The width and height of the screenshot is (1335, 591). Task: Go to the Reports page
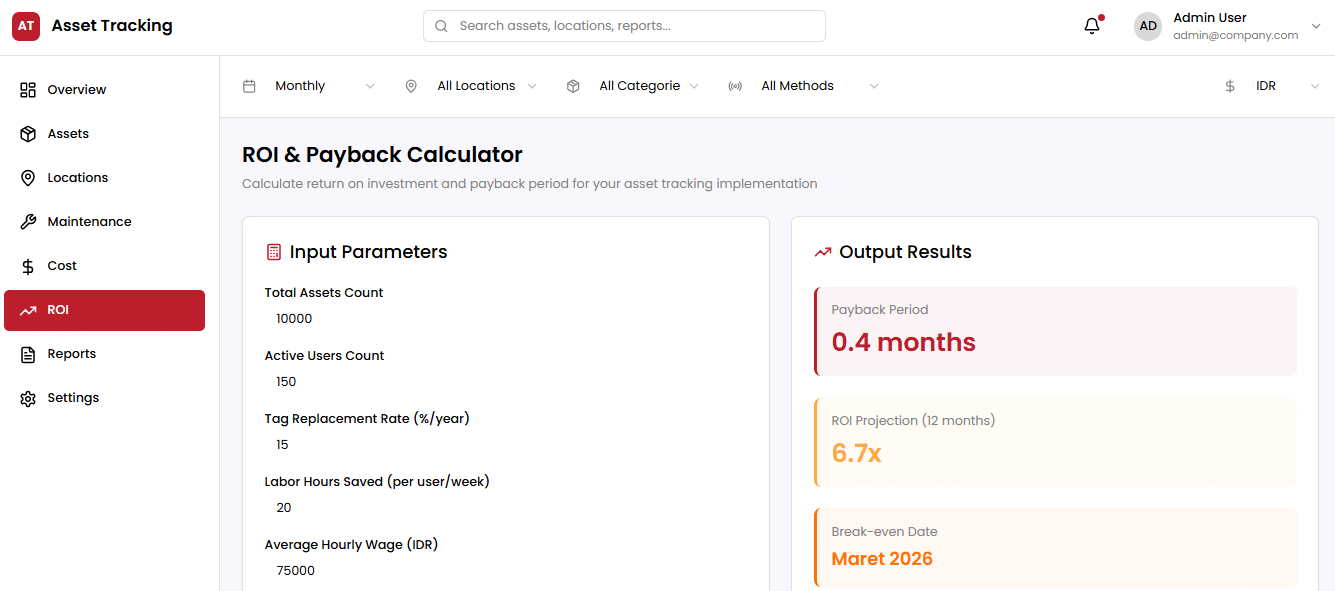72,354
